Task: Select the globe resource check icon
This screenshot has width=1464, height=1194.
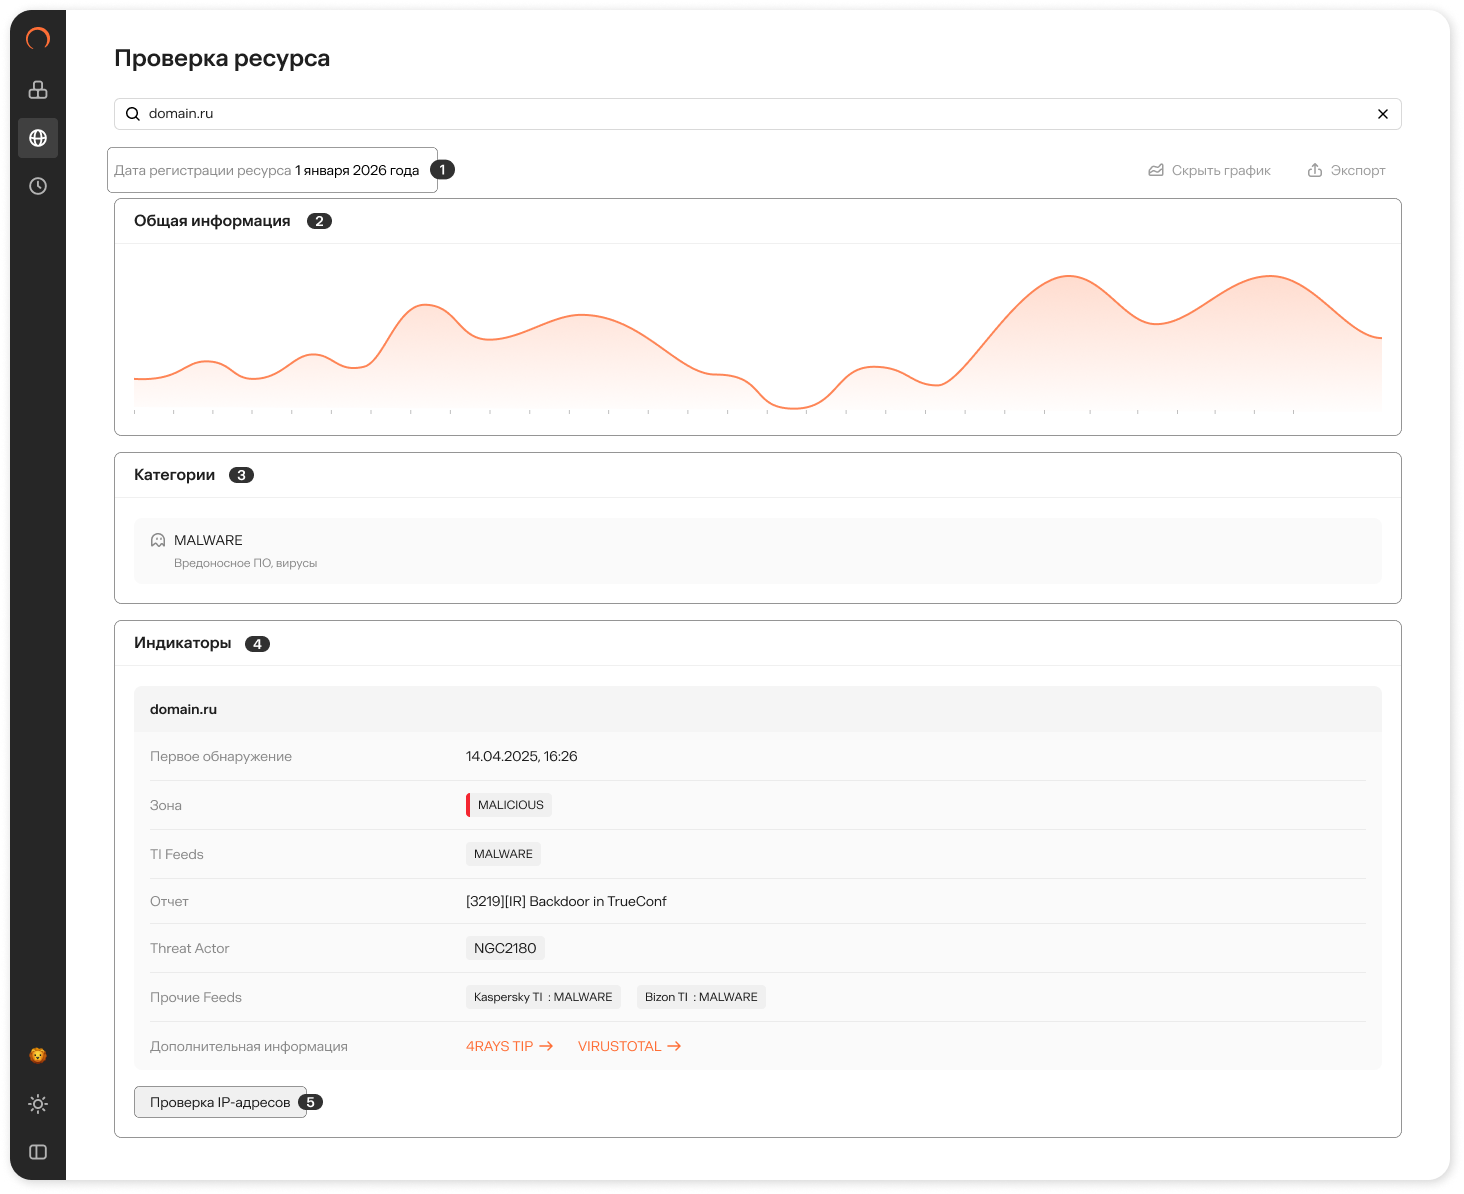Action: point(38,138)
